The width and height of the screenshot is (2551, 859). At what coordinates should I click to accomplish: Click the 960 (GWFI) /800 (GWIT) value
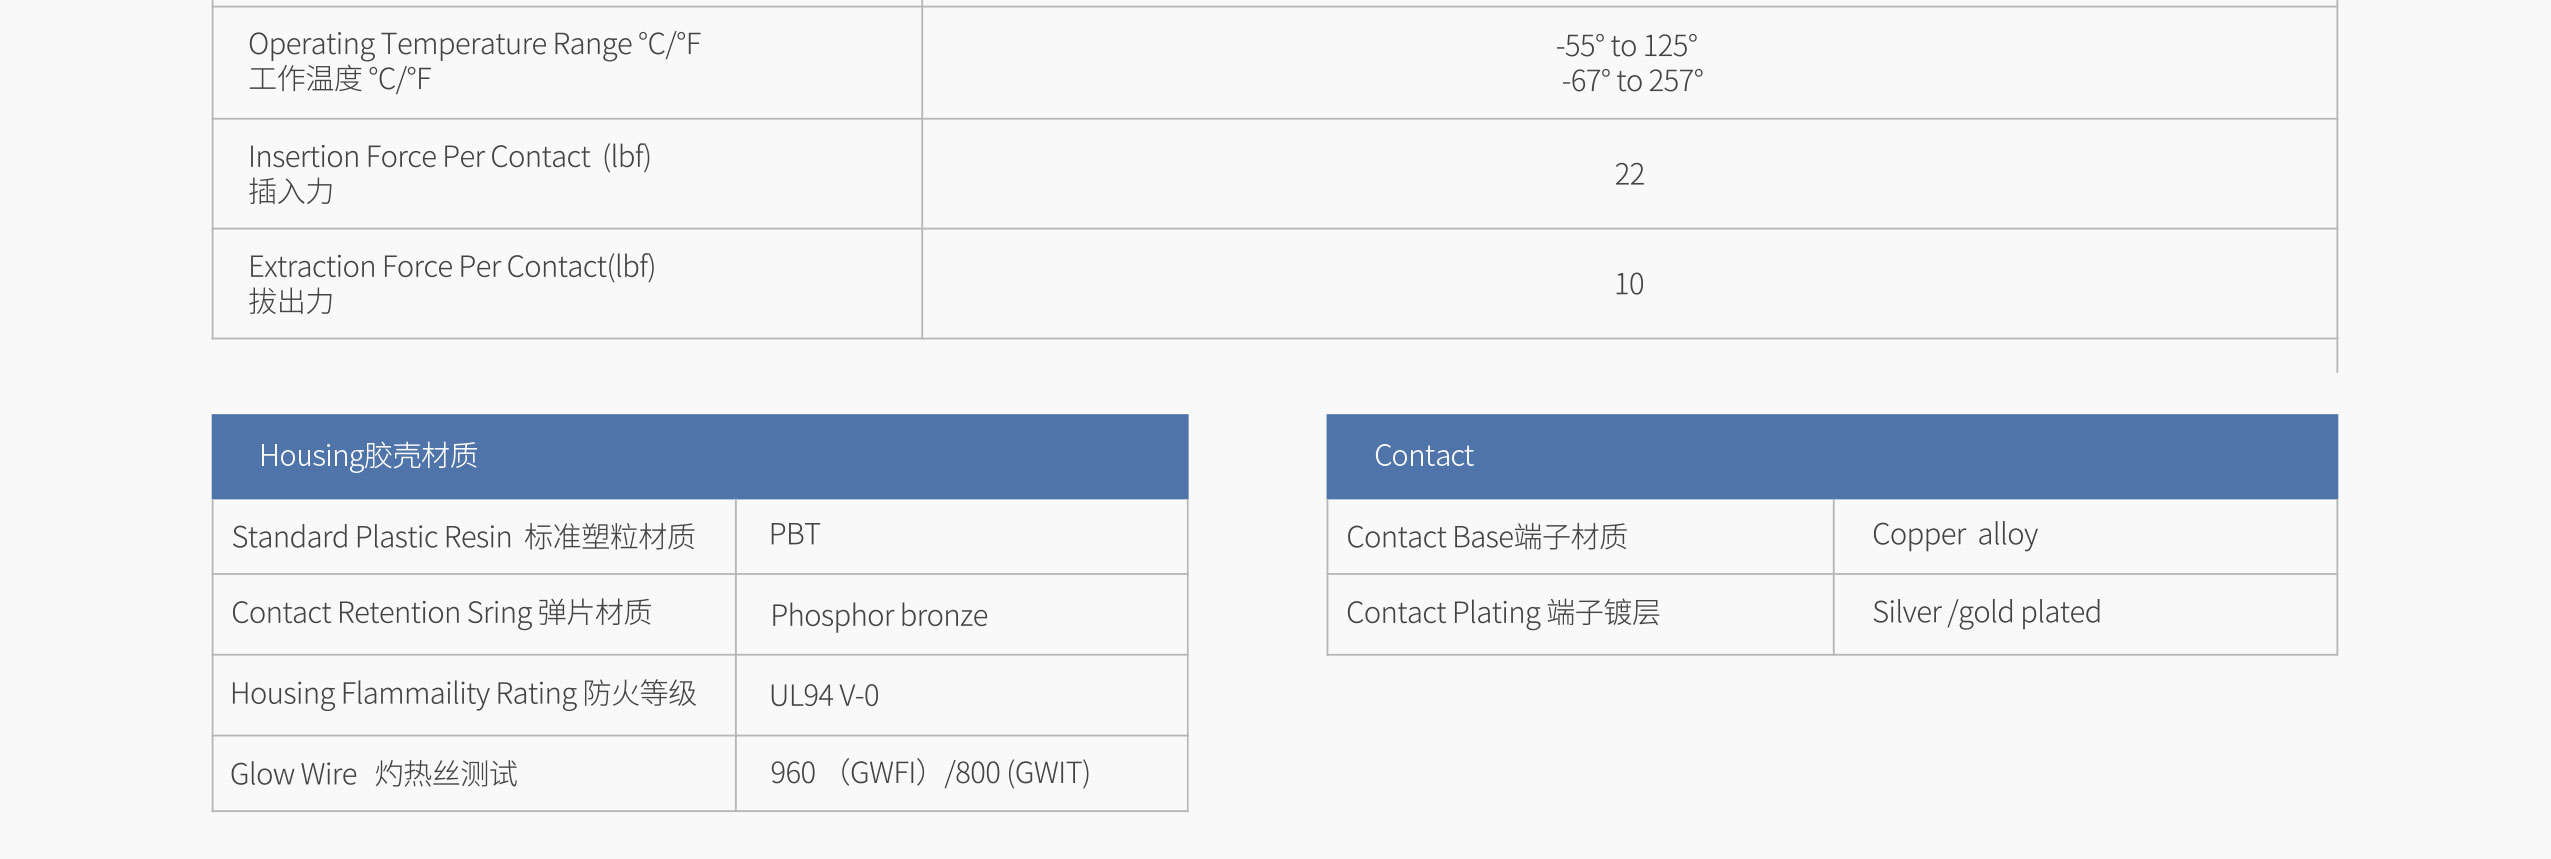pos(930,773)
